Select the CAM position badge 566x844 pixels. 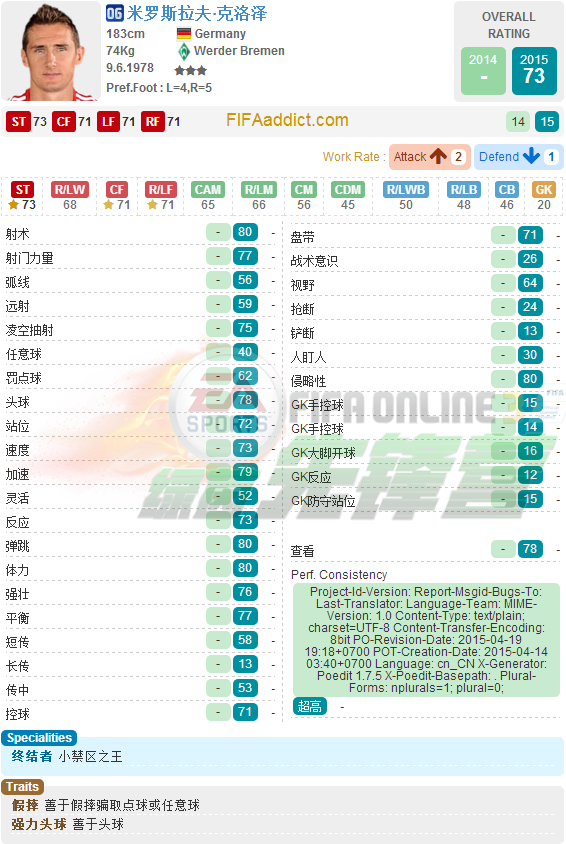point(208,189)
